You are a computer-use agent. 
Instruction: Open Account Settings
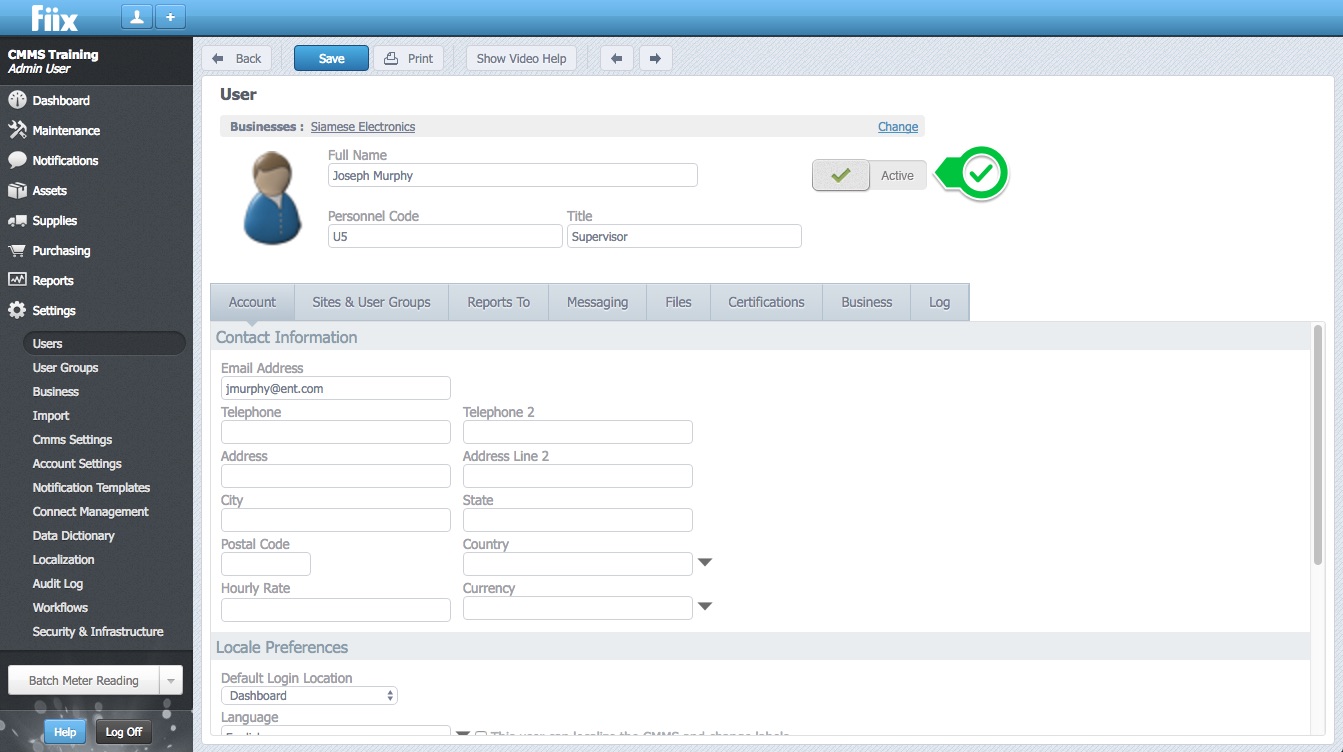pyautogui.click(x=77, y=463)
